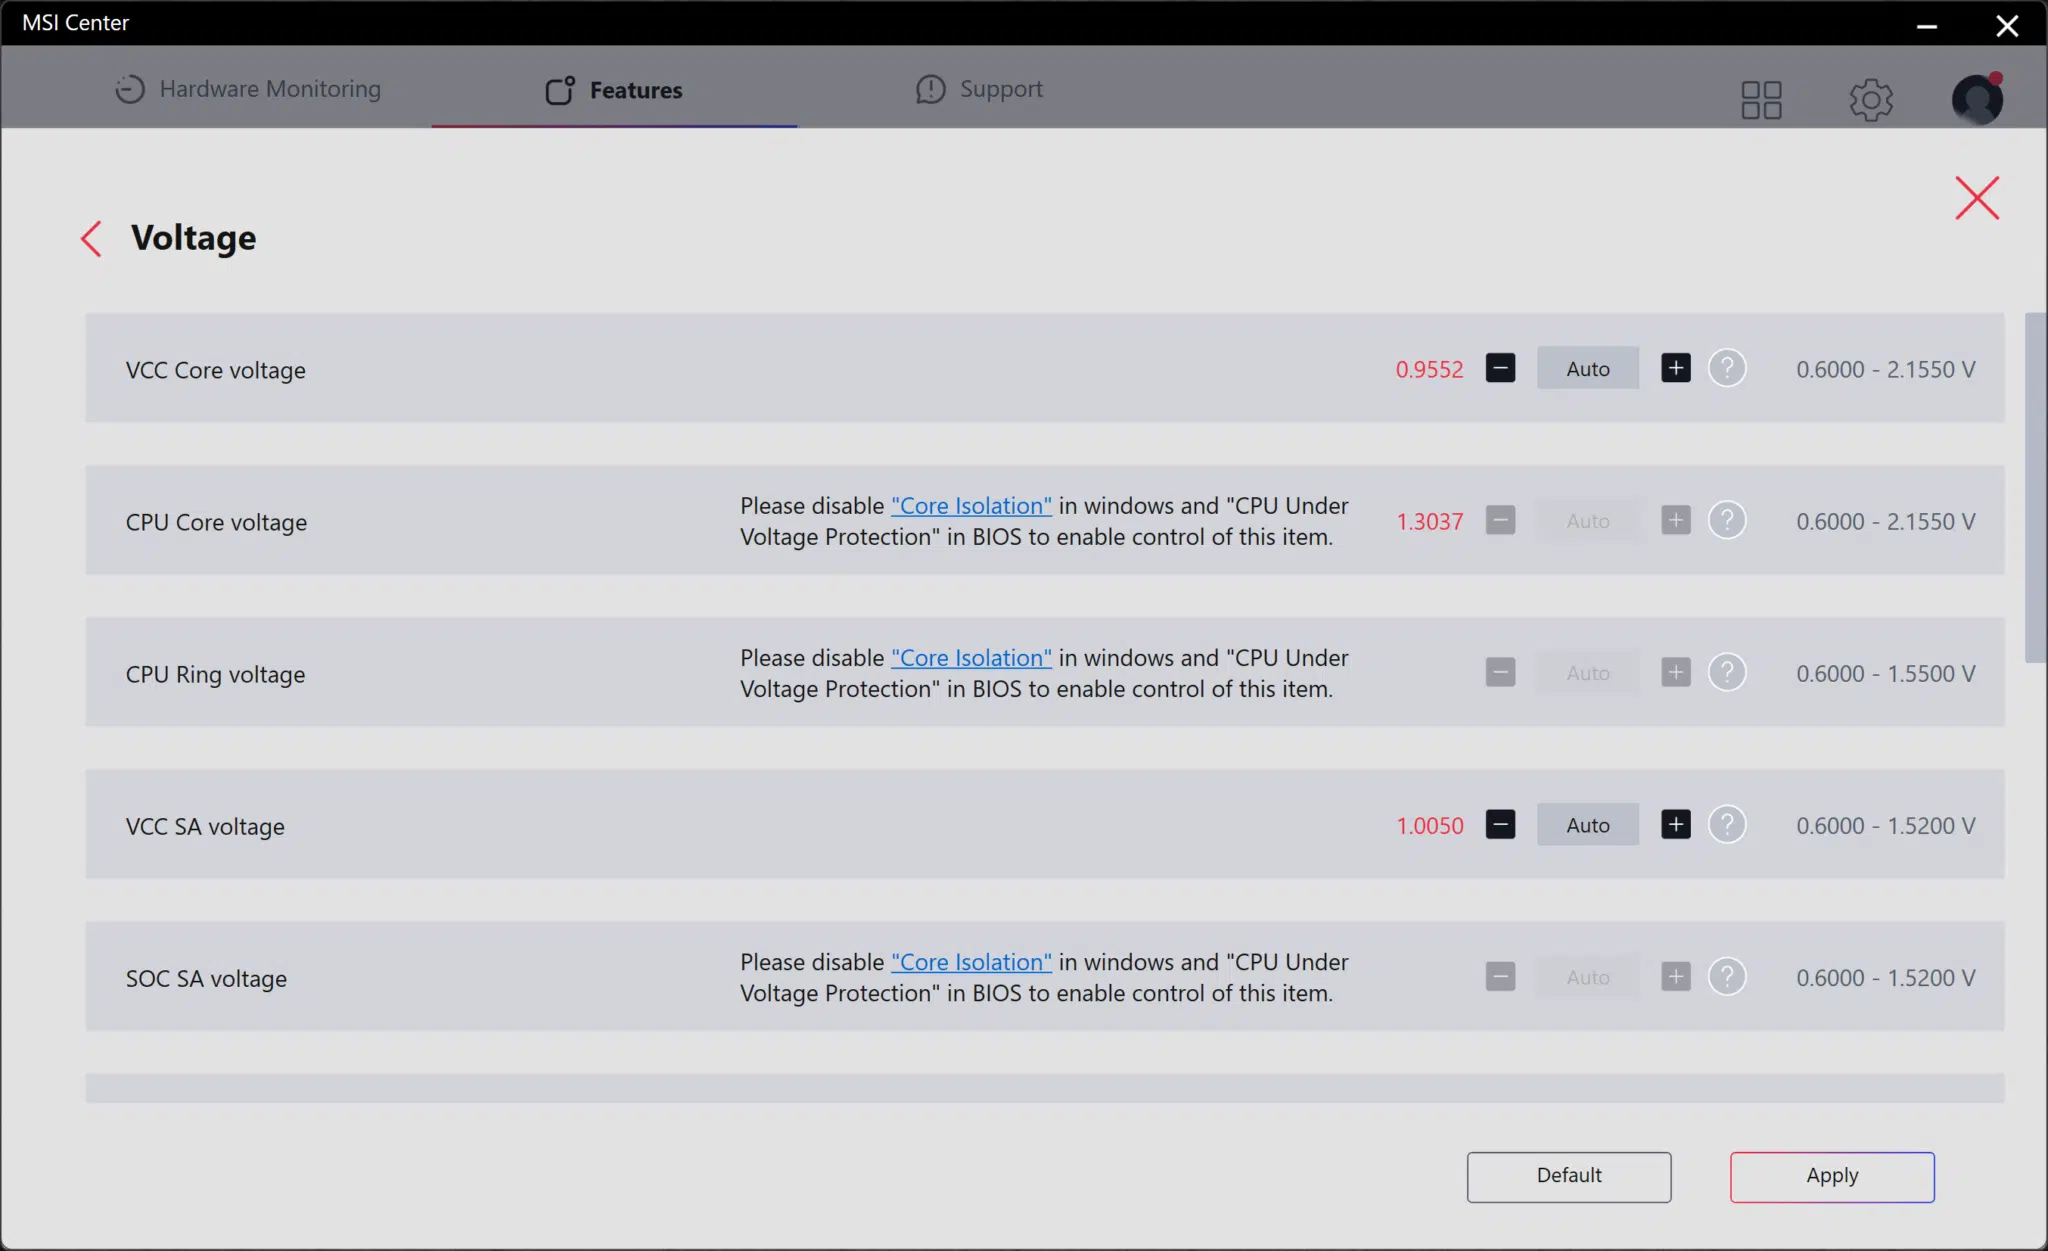Click the vertical scrollbar thumb
This screenshot has height=1251, width=2048.
tap(2035, 487)
